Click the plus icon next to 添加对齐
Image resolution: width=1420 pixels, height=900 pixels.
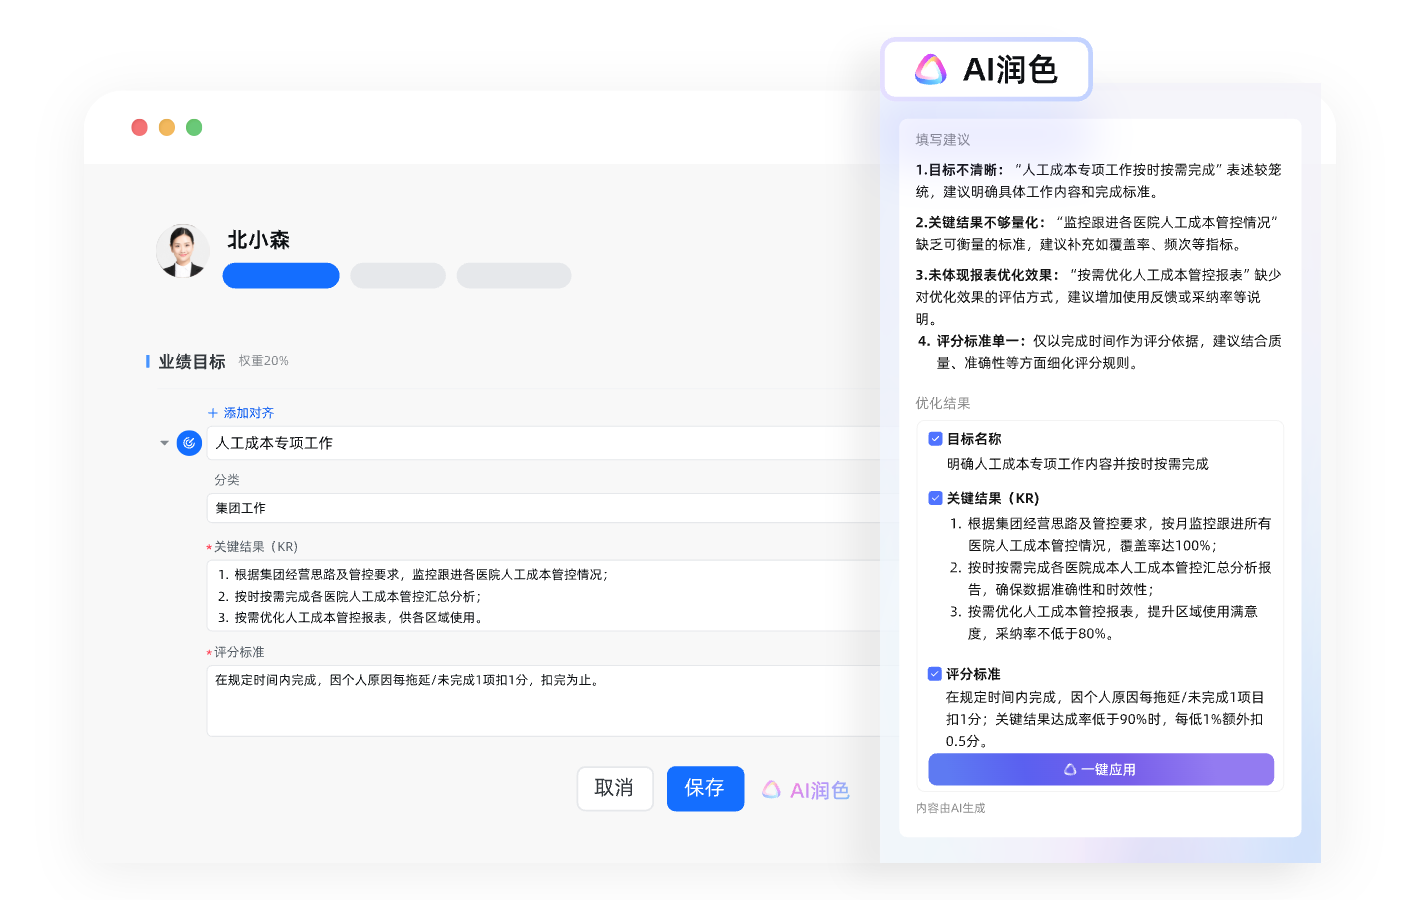click(212, 413)
